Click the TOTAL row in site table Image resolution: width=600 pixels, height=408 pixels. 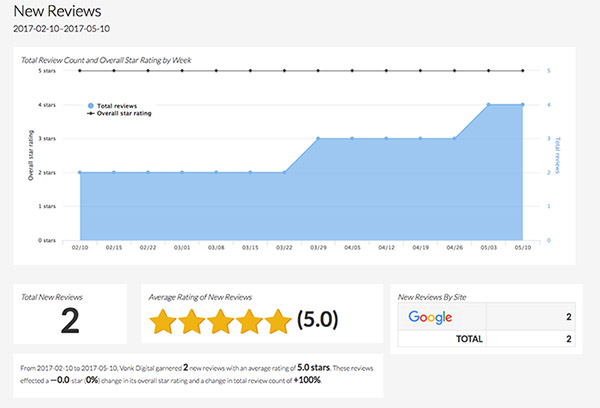[486, 339]
